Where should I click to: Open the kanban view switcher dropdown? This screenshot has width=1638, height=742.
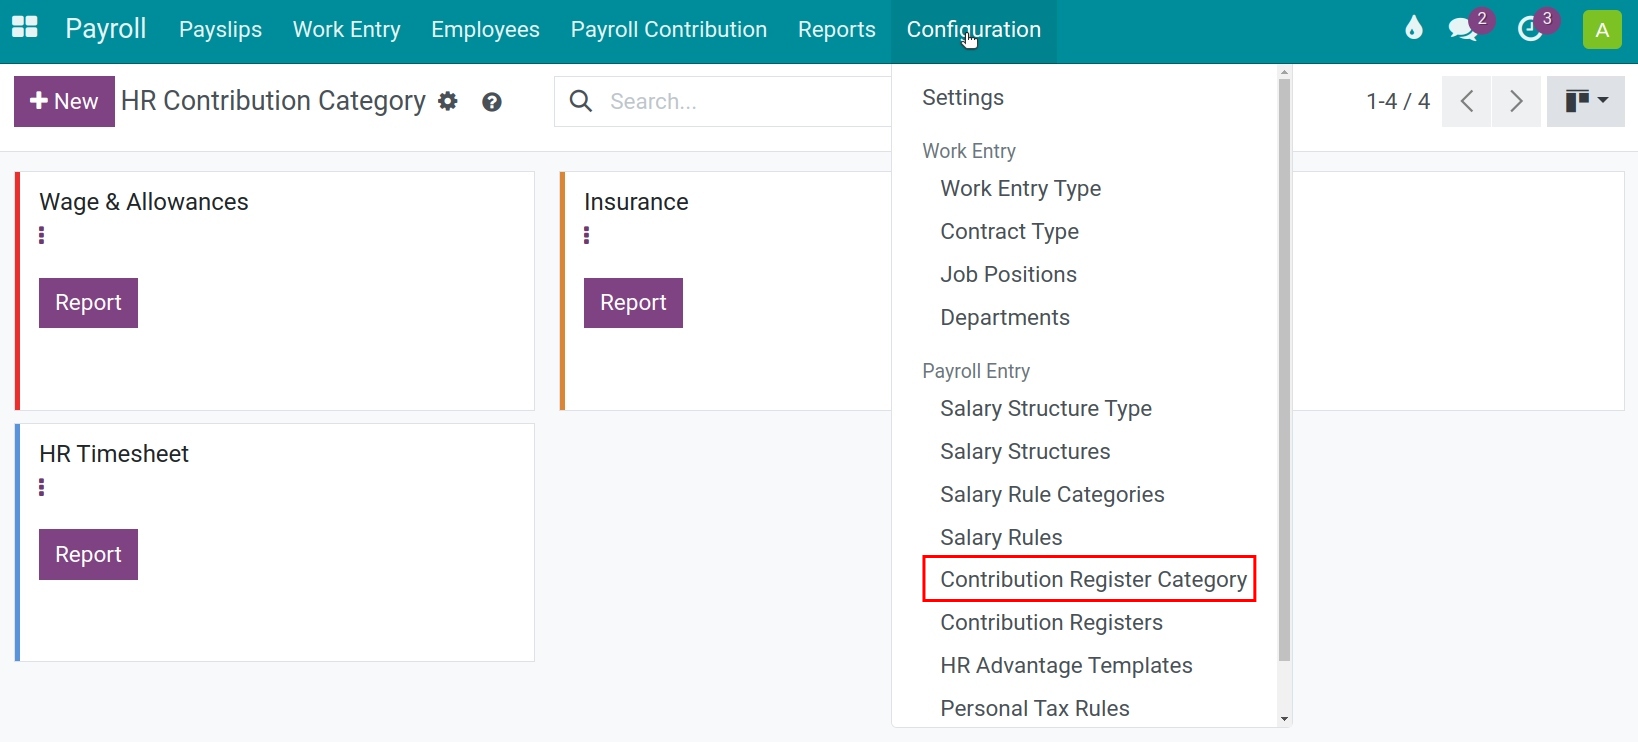pos(1586,101)
